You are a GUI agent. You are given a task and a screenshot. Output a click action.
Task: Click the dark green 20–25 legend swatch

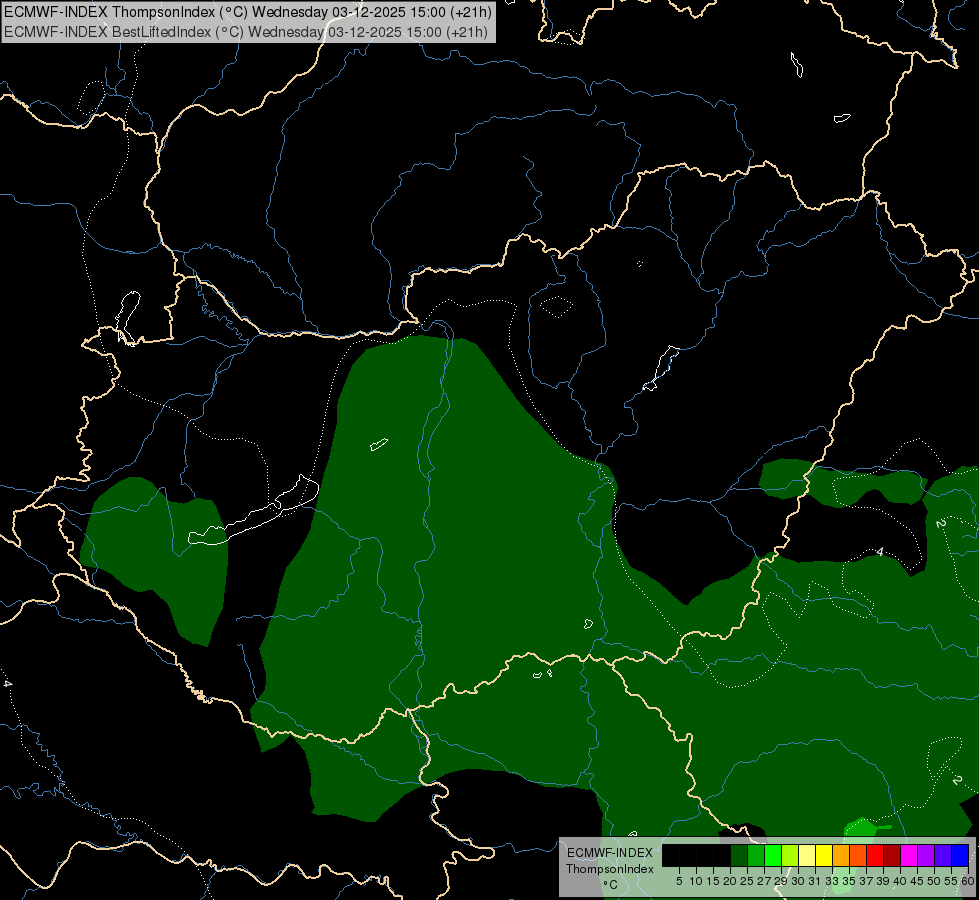click(x=739, y=855)
